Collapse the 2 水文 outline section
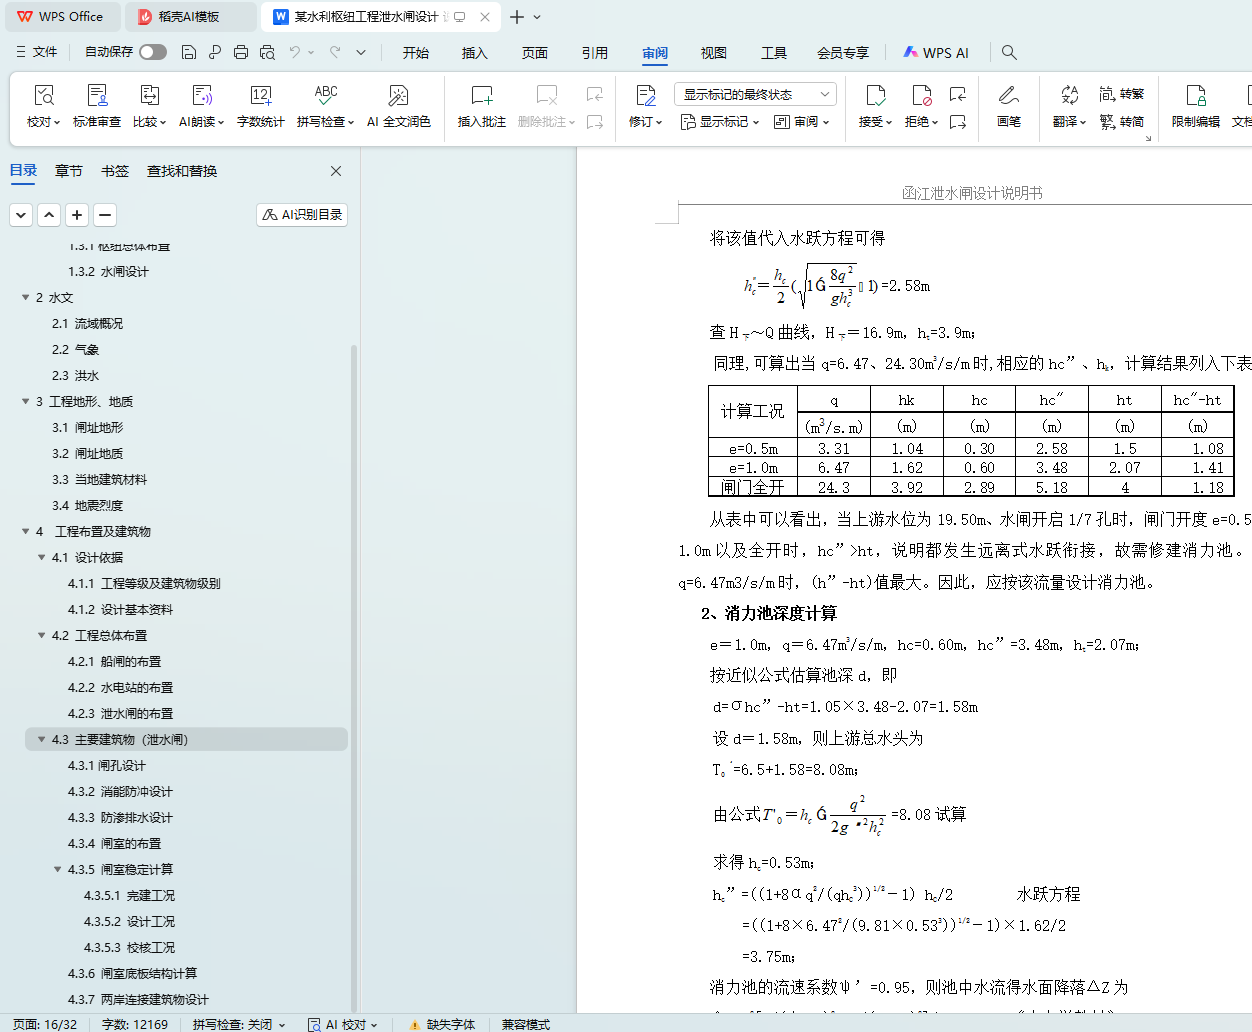Image resolution: width=1252 pixels, height=1032 pixels. pos(26,298)
